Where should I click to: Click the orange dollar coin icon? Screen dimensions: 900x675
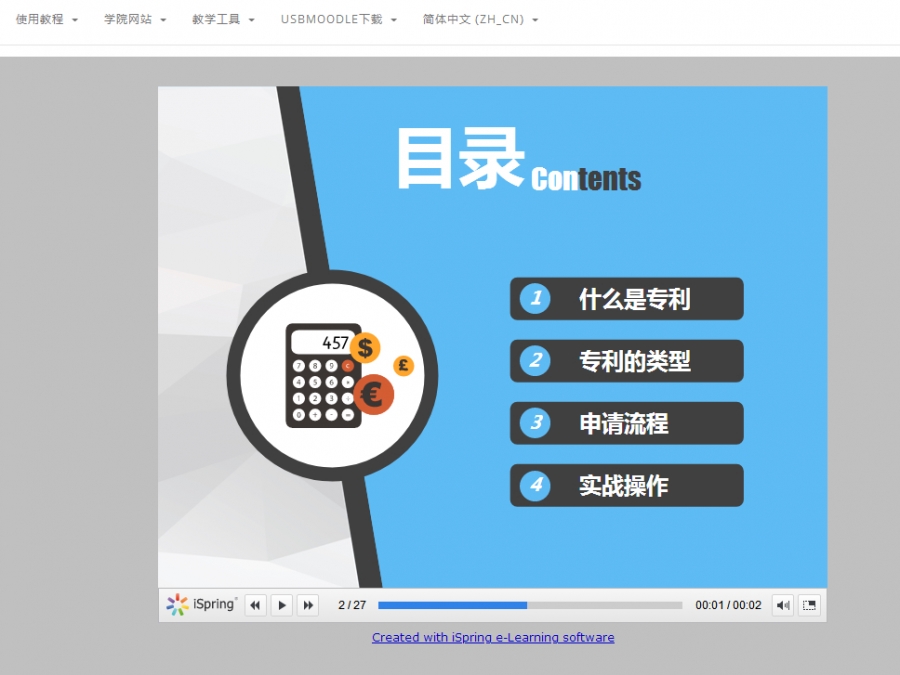pyautogui.click(x=364, y=347)
